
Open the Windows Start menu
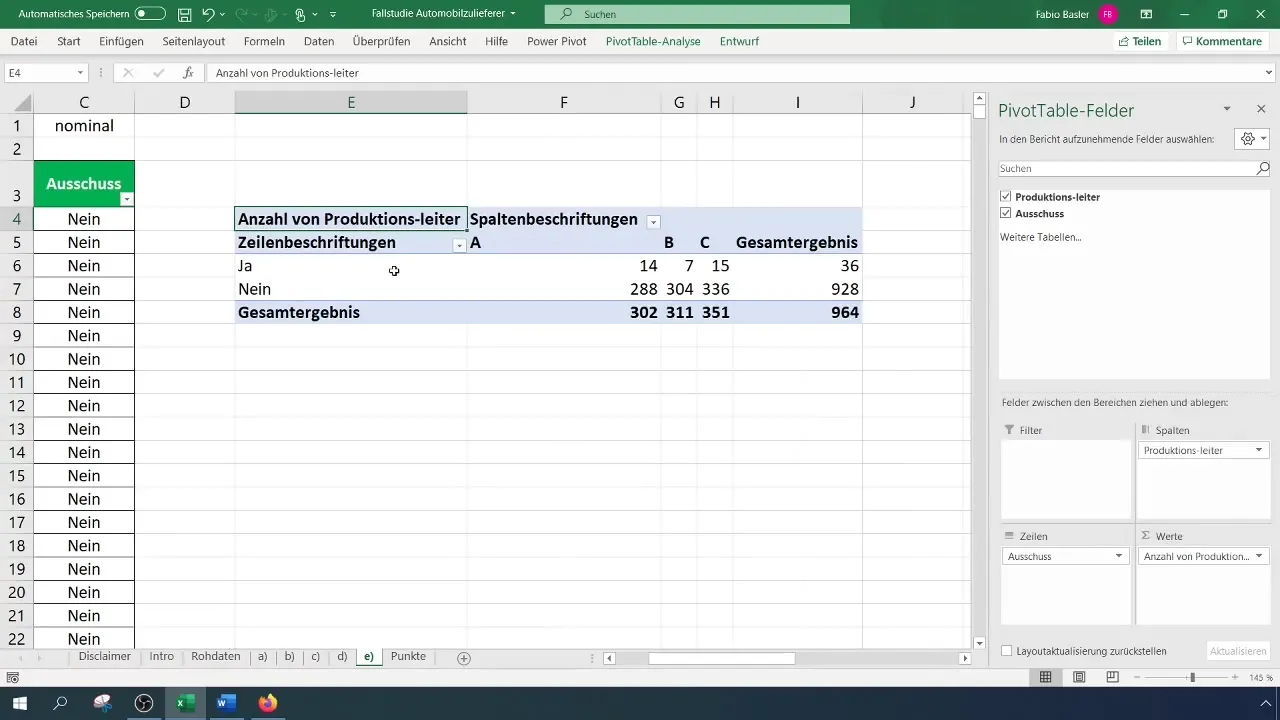tap(20, 703)
